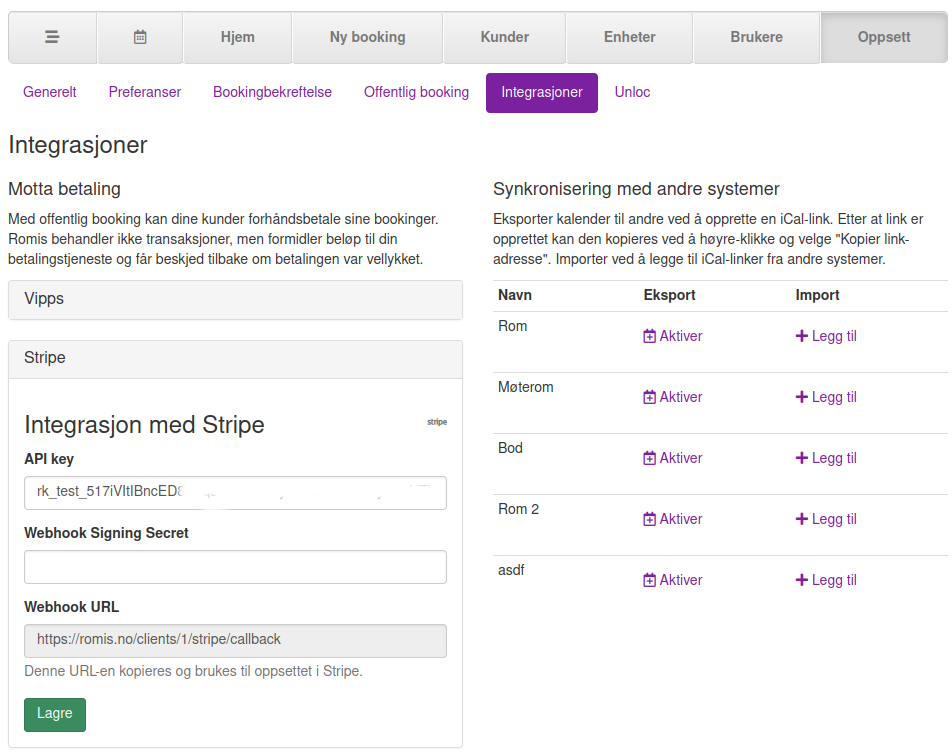This screenshot has width=952, height=756.
Task: Open the Kunder tab
Action: (505, 37)
